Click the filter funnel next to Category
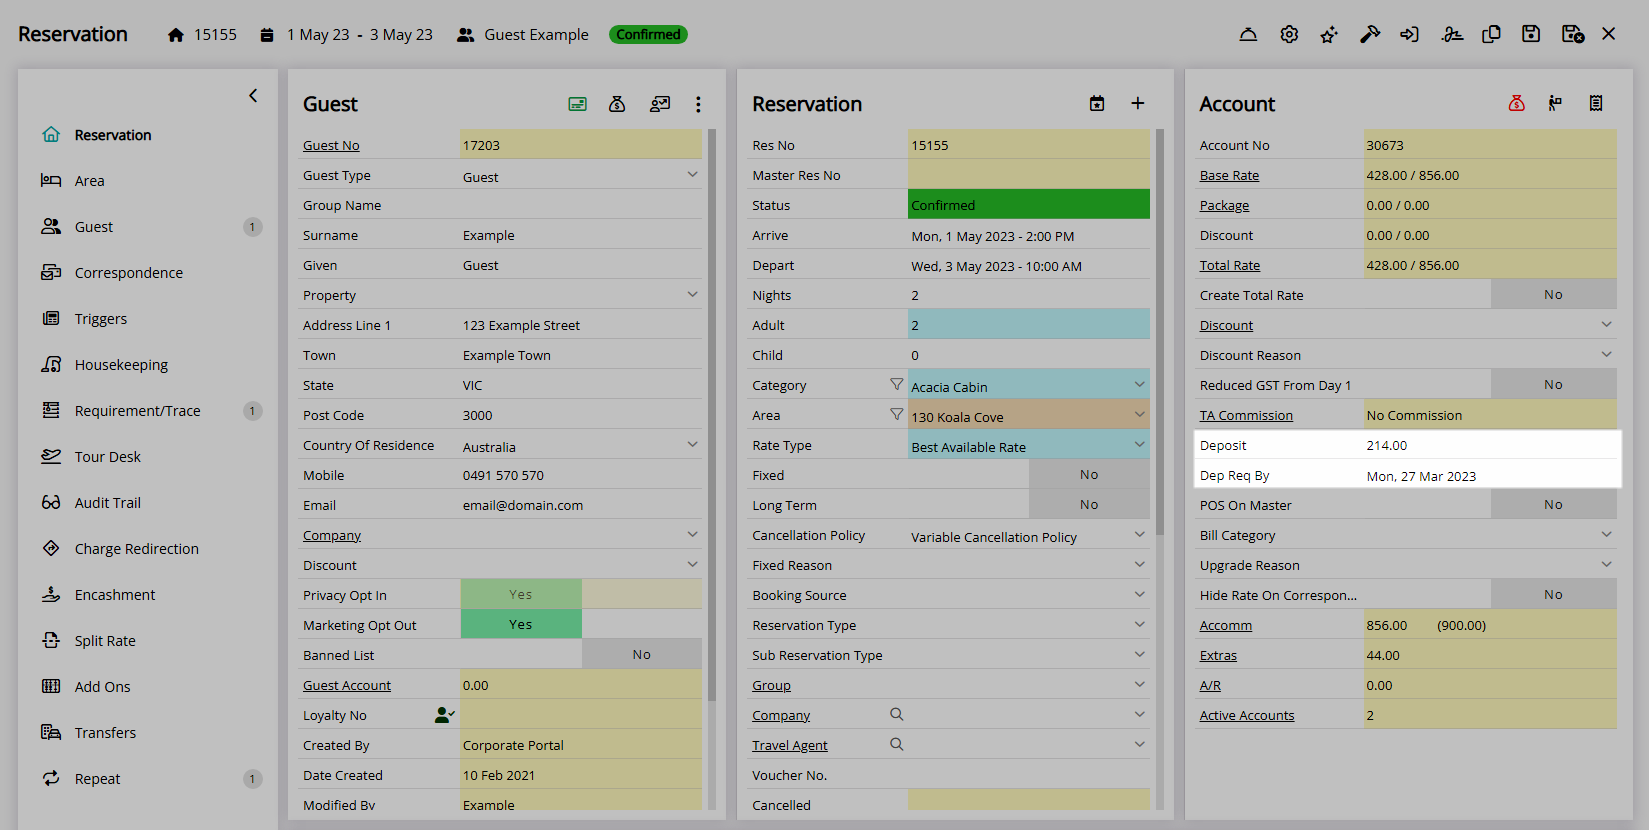 897,384
